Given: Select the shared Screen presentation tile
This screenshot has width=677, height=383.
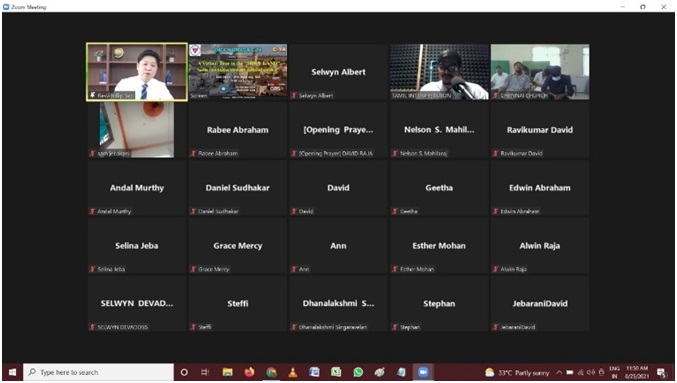Looking at the screenshot, I should 238,72.
